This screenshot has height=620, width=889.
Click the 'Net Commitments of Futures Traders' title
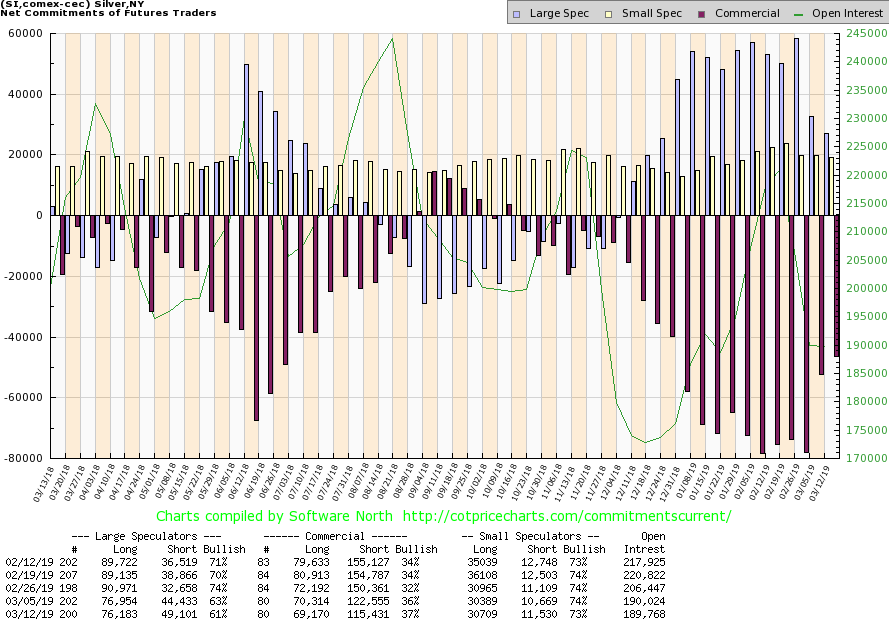103,11
